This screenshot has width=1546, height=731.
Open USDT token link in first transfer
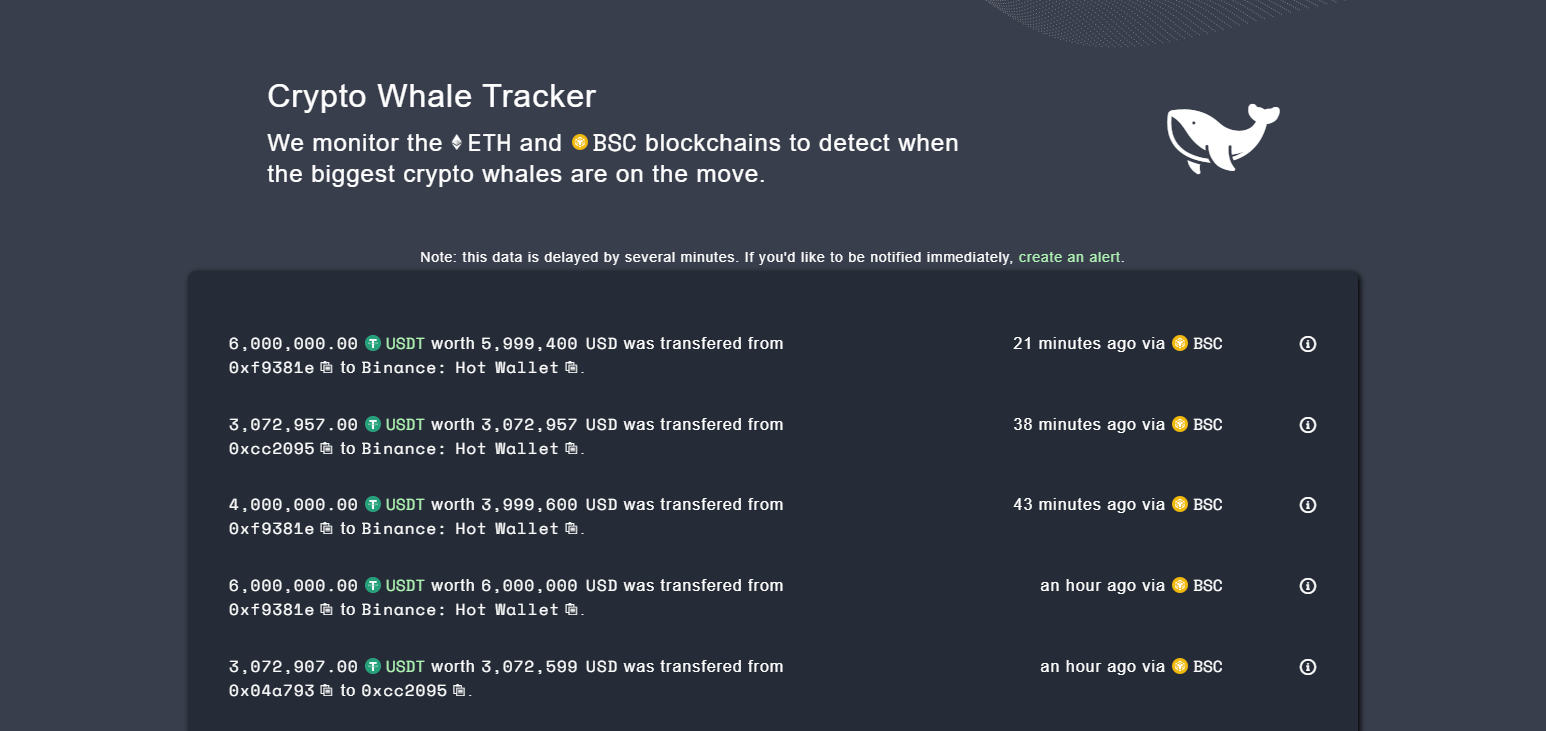(x=405, y=344)
